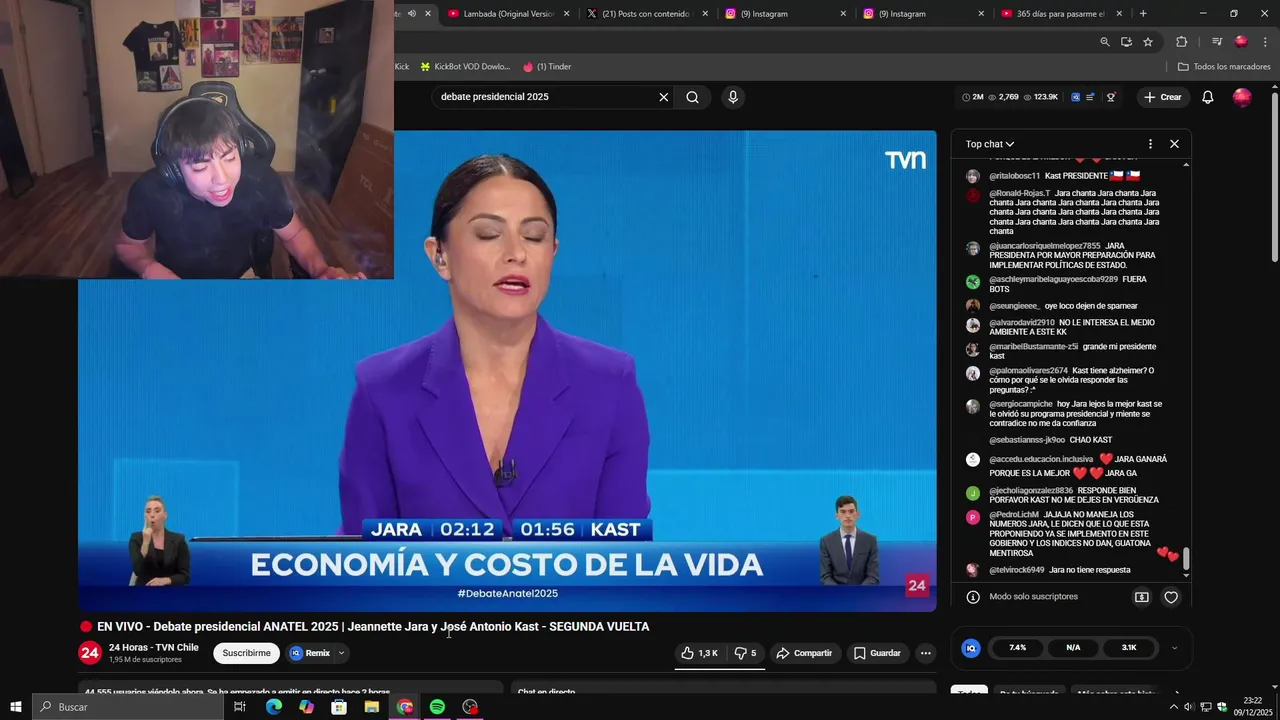The width and height of the screenshot is (1280, 720).
Task: Click the Remix button
Action: click(x=311, y=653)
